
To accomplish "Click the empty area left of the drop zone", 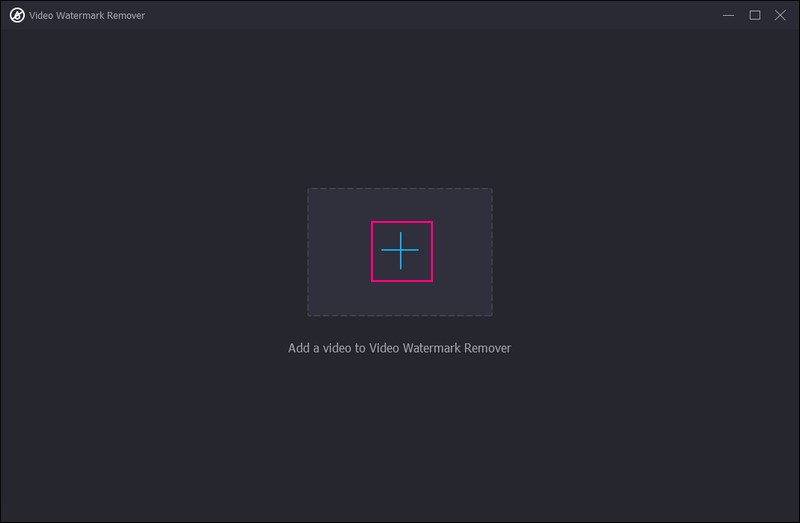I will (150, 252).
